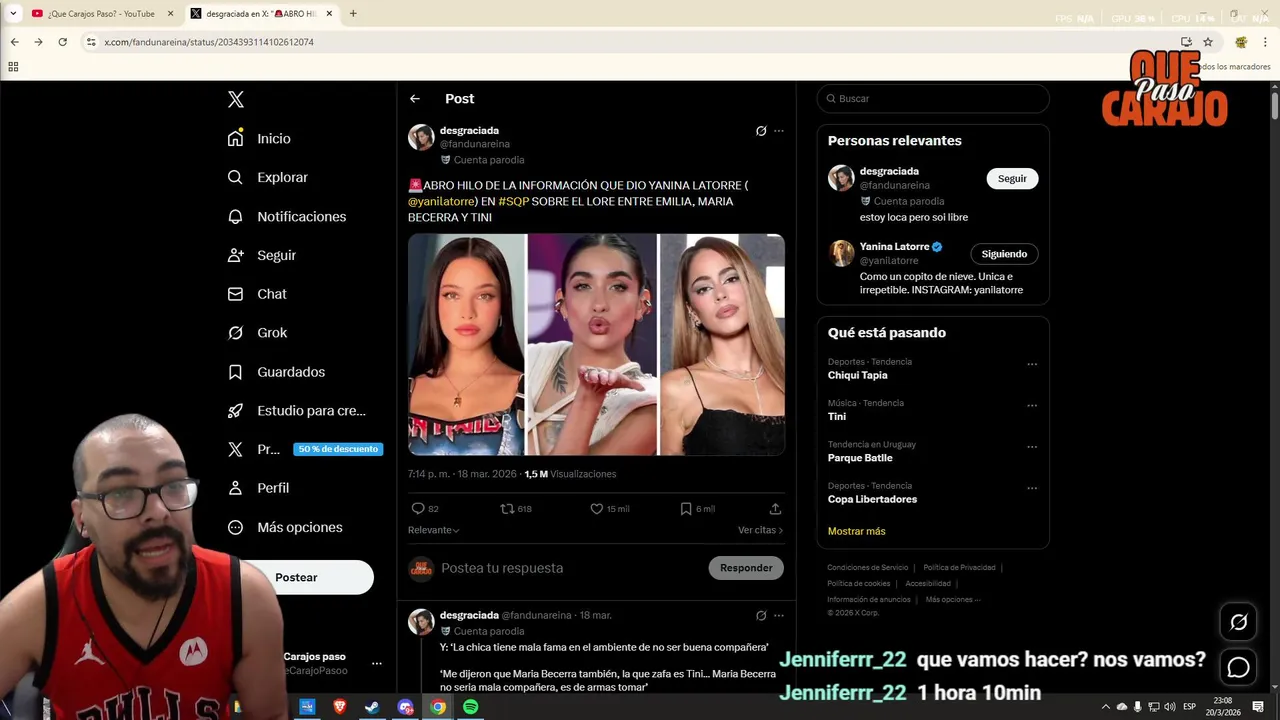Click the @yanilatorre mention link
This screenshot has width=1280, height=720.
point(441,201)
